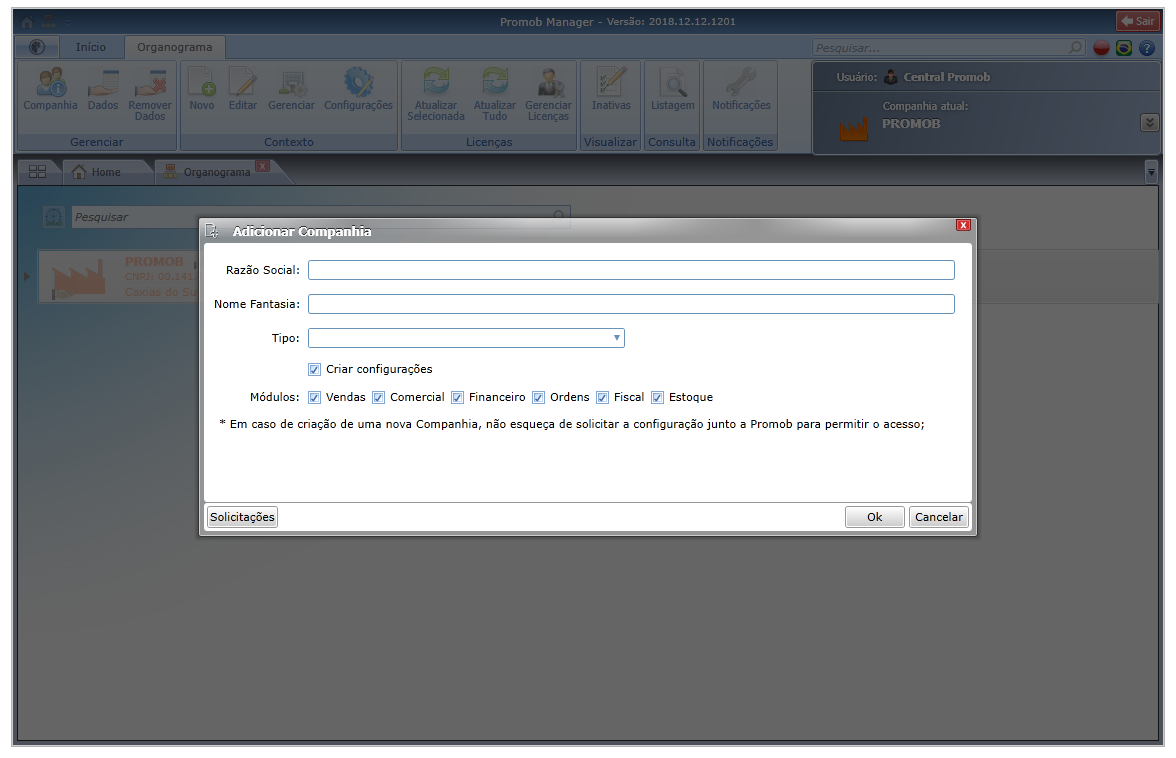1176x758 pixels.
Task: Toggle the Fiscal module checkbox
Action: tap(602, 397)
